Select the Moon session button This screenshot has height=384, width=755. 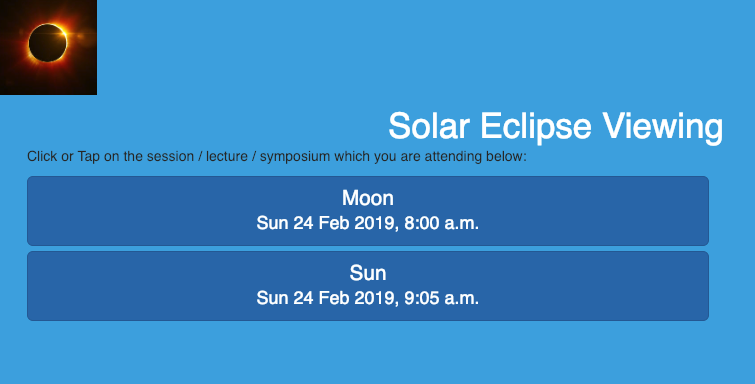click(x=368, y=211)
